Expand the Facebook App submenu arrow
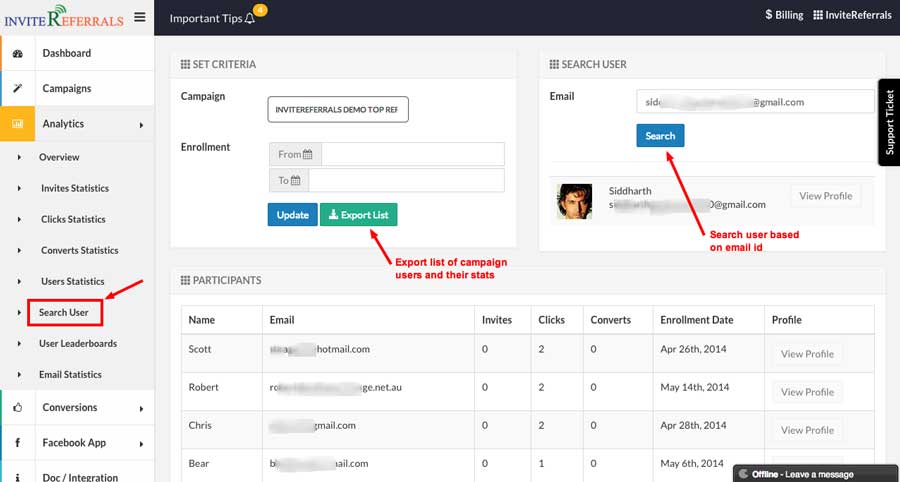900x482 pixels. [x=141, y=444]
